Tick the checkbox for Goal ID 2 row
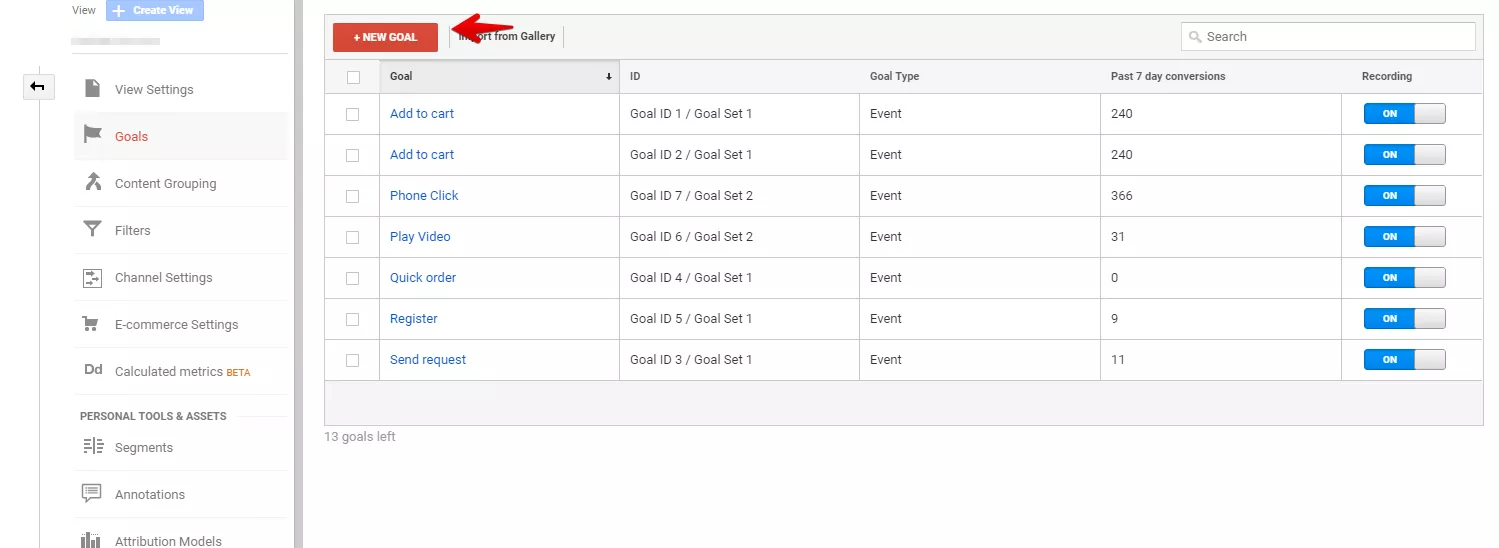 pos(352,155)
